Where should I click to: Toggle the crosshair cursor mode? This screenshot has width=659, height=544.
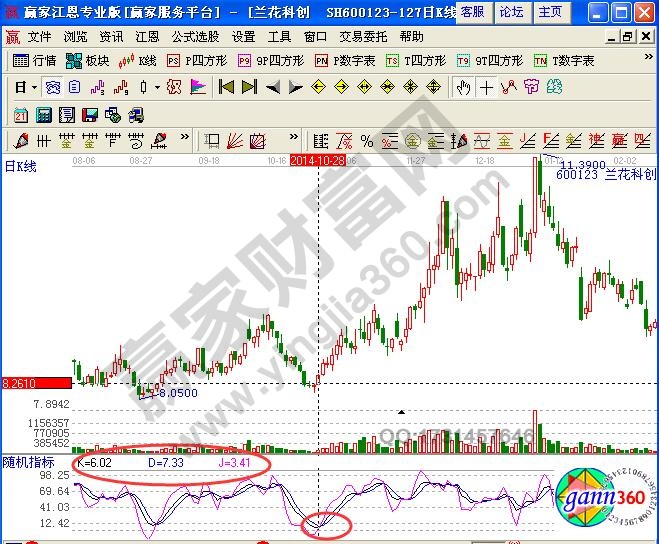click(x=486, y=87)
